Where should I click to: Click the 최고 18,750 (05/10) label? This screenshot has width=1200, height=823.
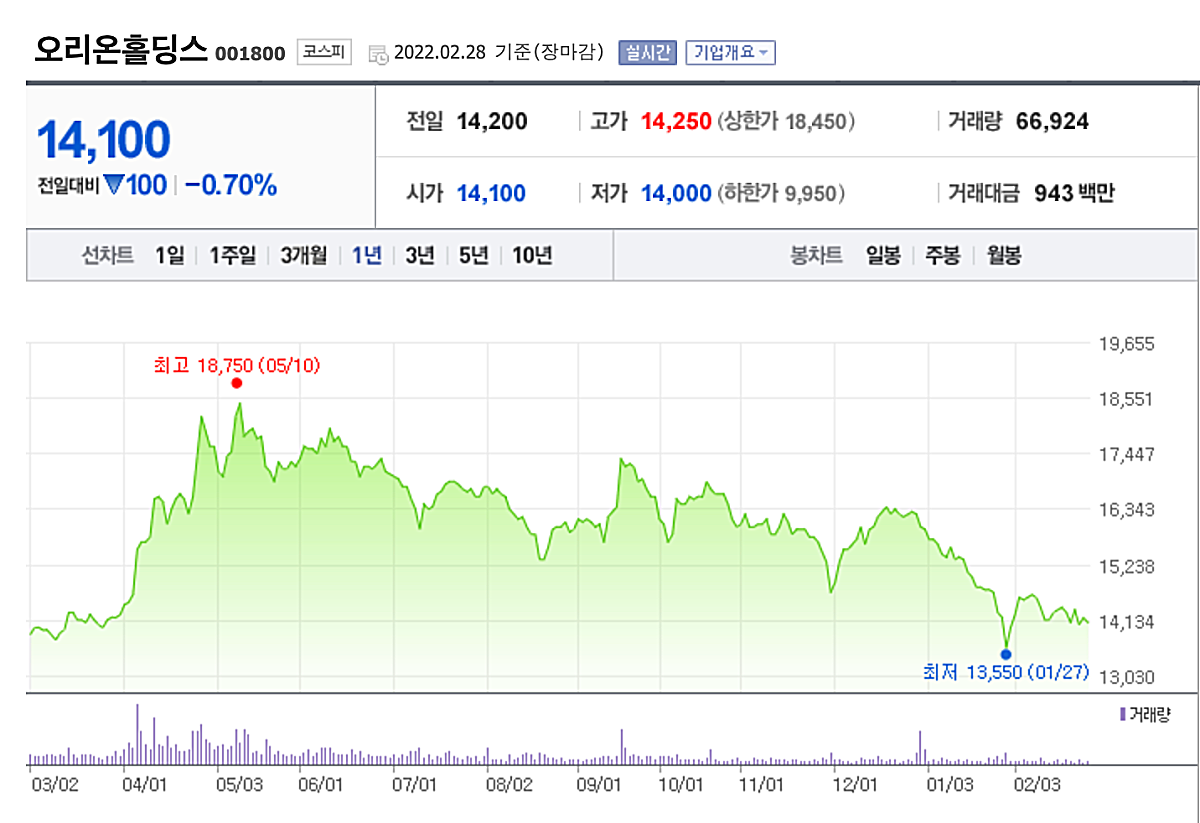coord(236,365)
